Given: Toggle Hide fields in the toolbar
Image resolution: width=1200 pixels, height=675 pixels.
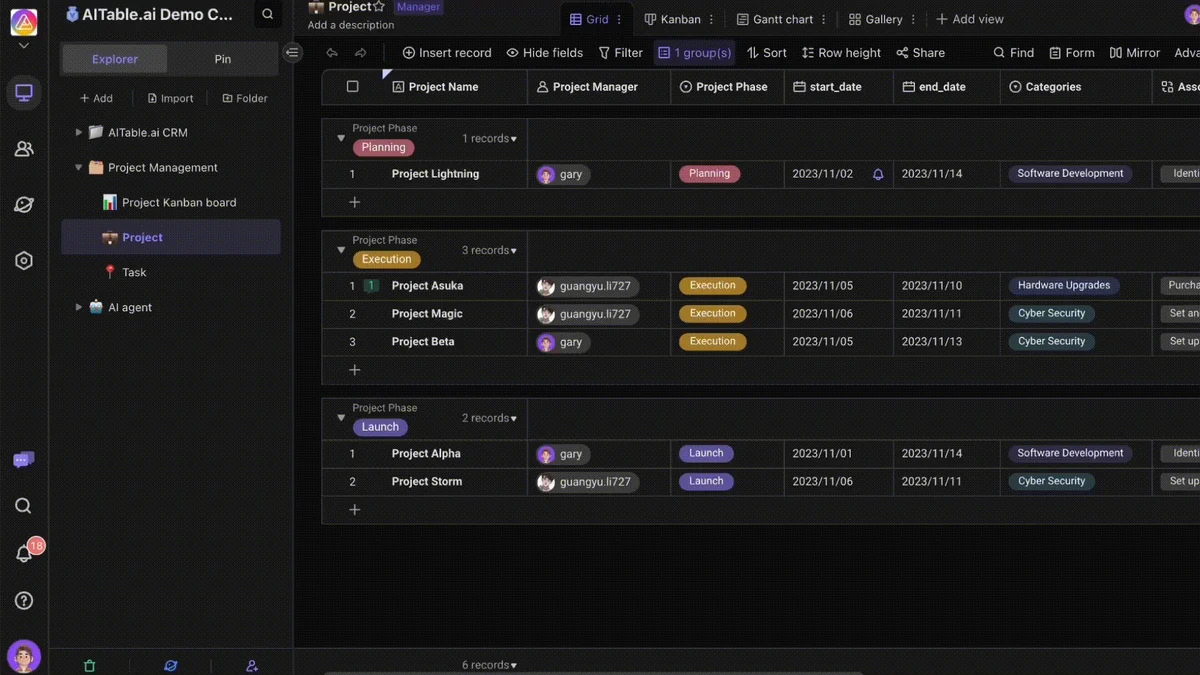Looking at the screenshot, I should 544,53.
